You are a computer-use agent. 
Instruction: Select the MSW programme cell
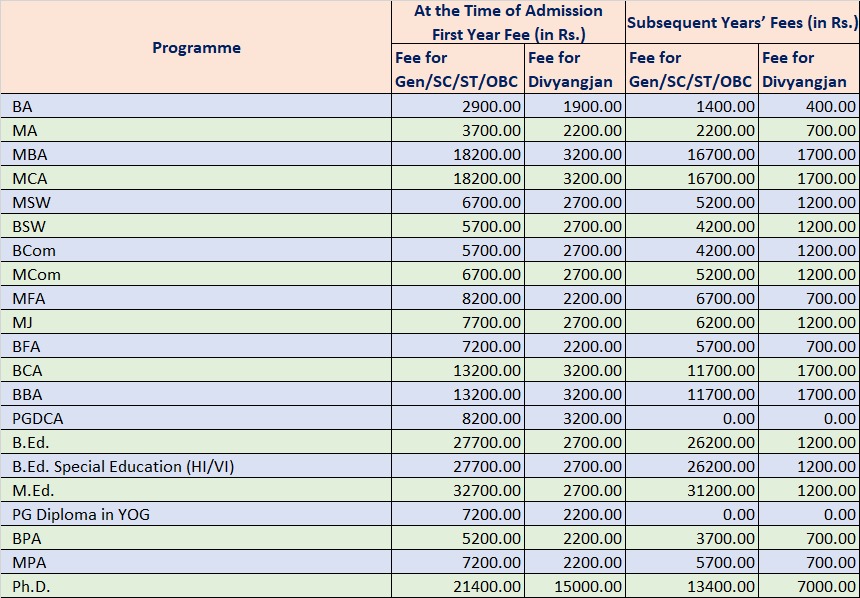pos(196,202)
